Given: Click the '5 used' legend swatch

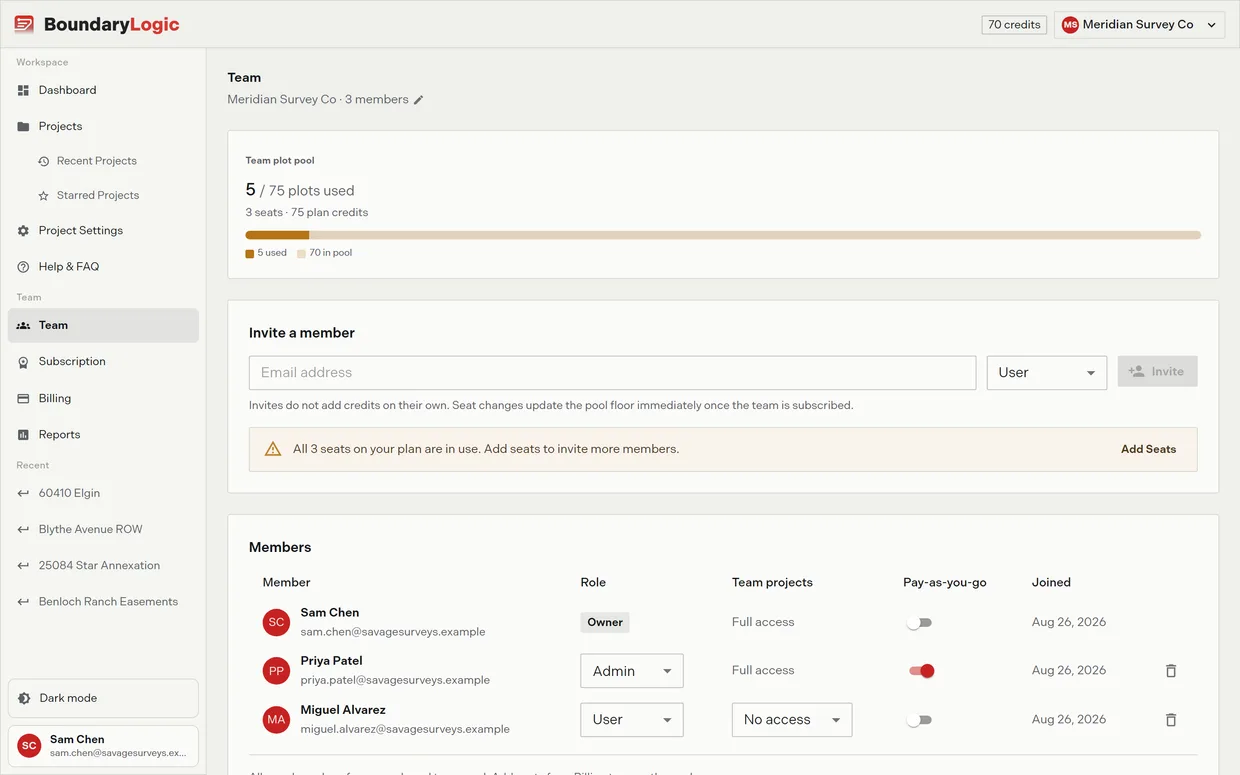Looking at the screenshot, I should click(249, 254).
